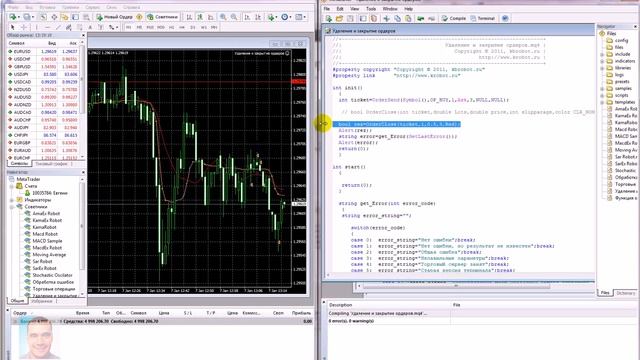Switch chart timeframe to M15
This screenshot has height=360, width=640.
[x=150, y=27]
